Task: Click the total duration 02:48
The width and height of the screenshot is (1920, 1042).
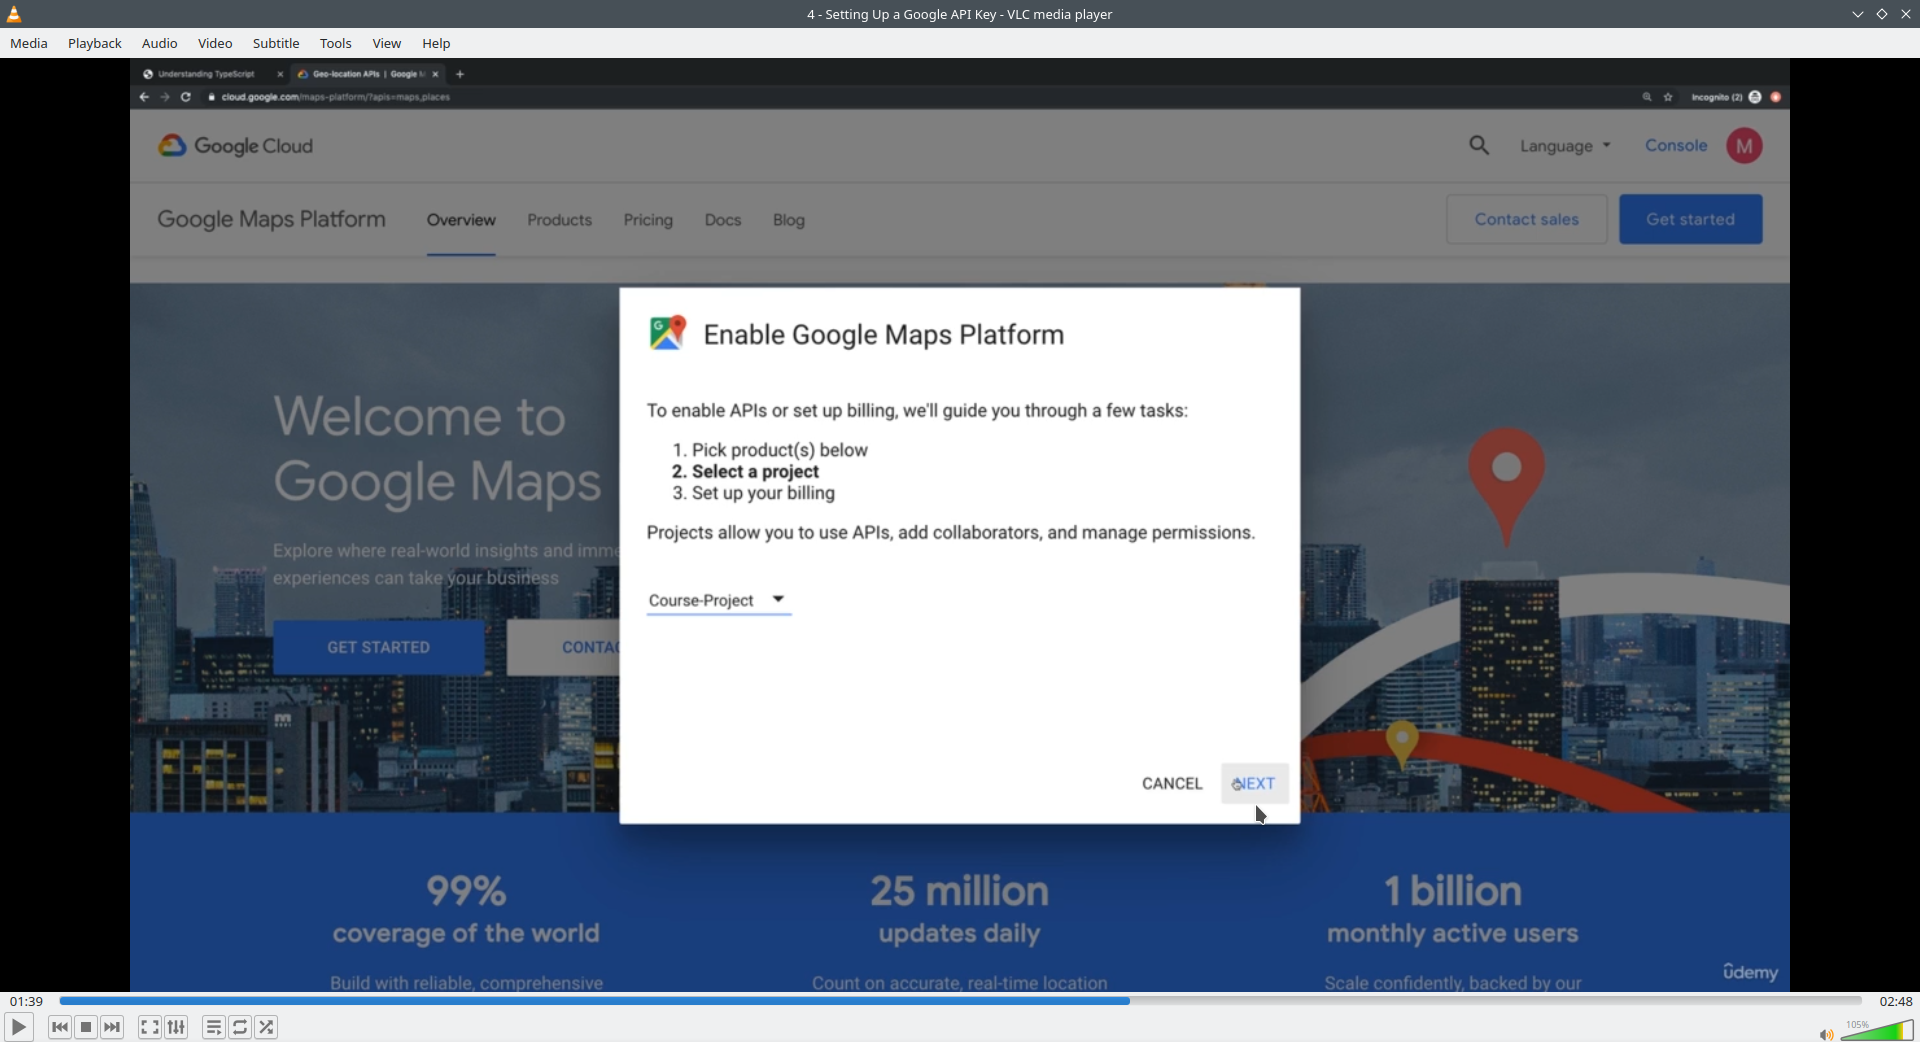Action: point(1895,1001)
